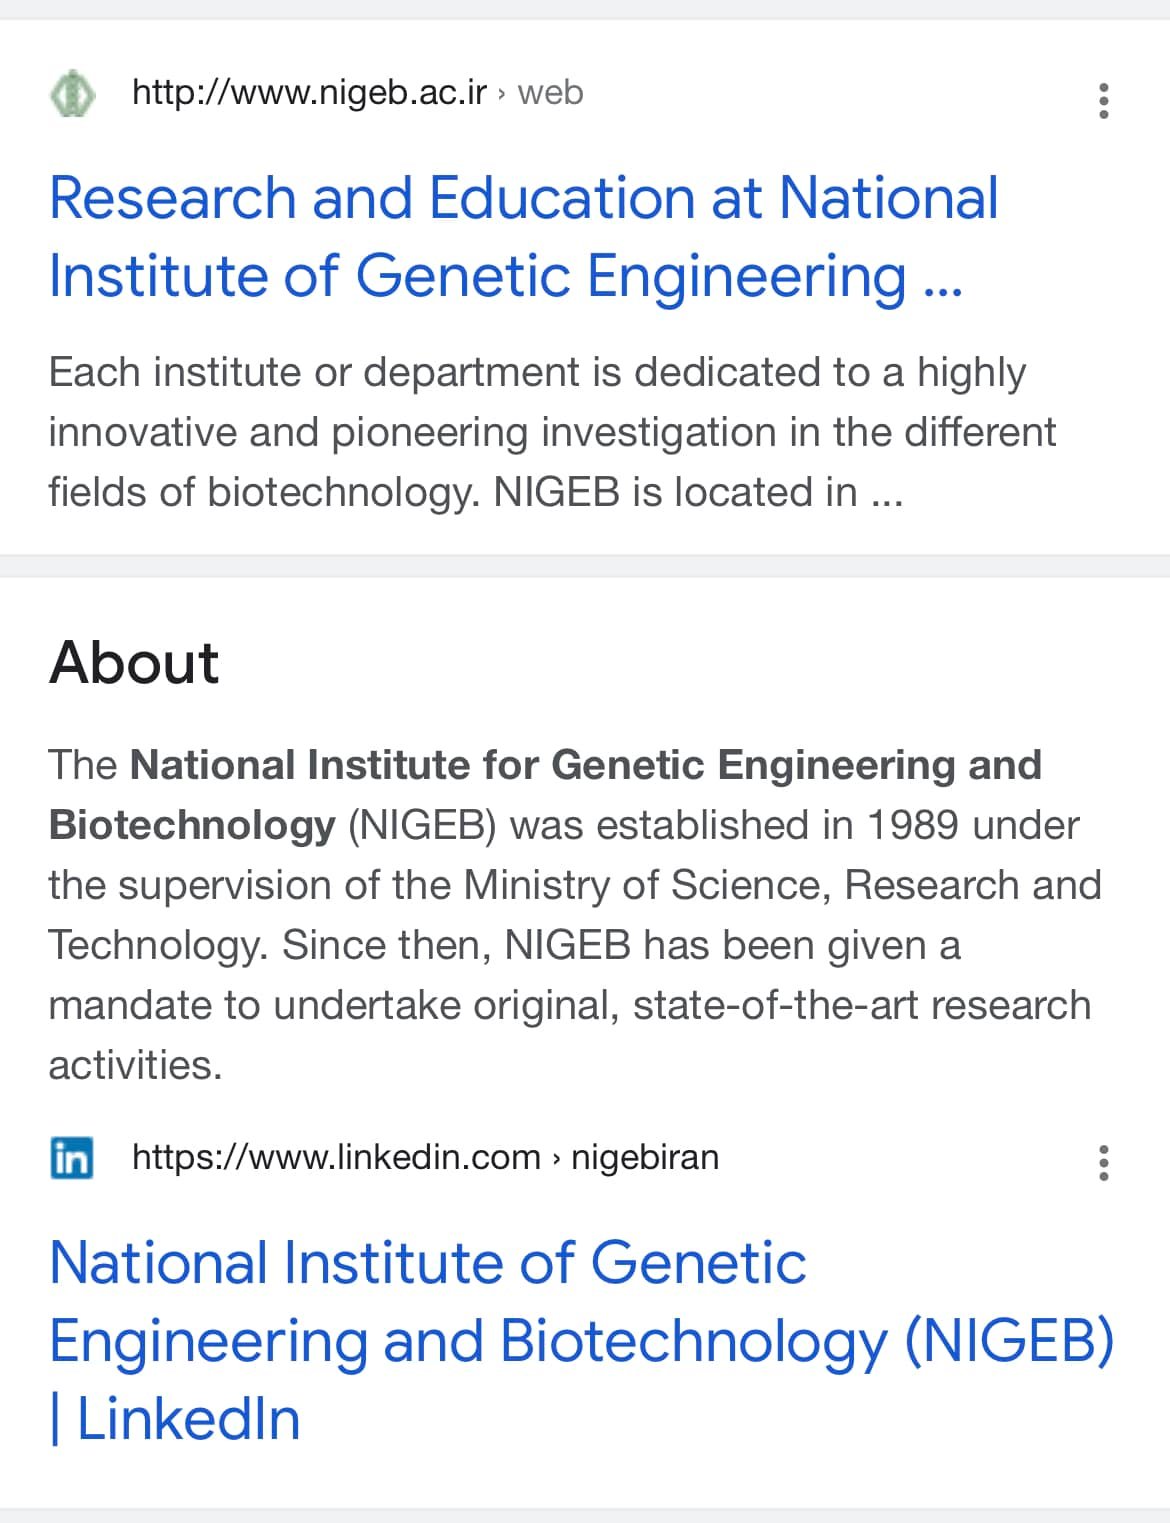Click the https://www.linkedin.com URL
1170x1523 pixels.
(x=336, y=1157)
